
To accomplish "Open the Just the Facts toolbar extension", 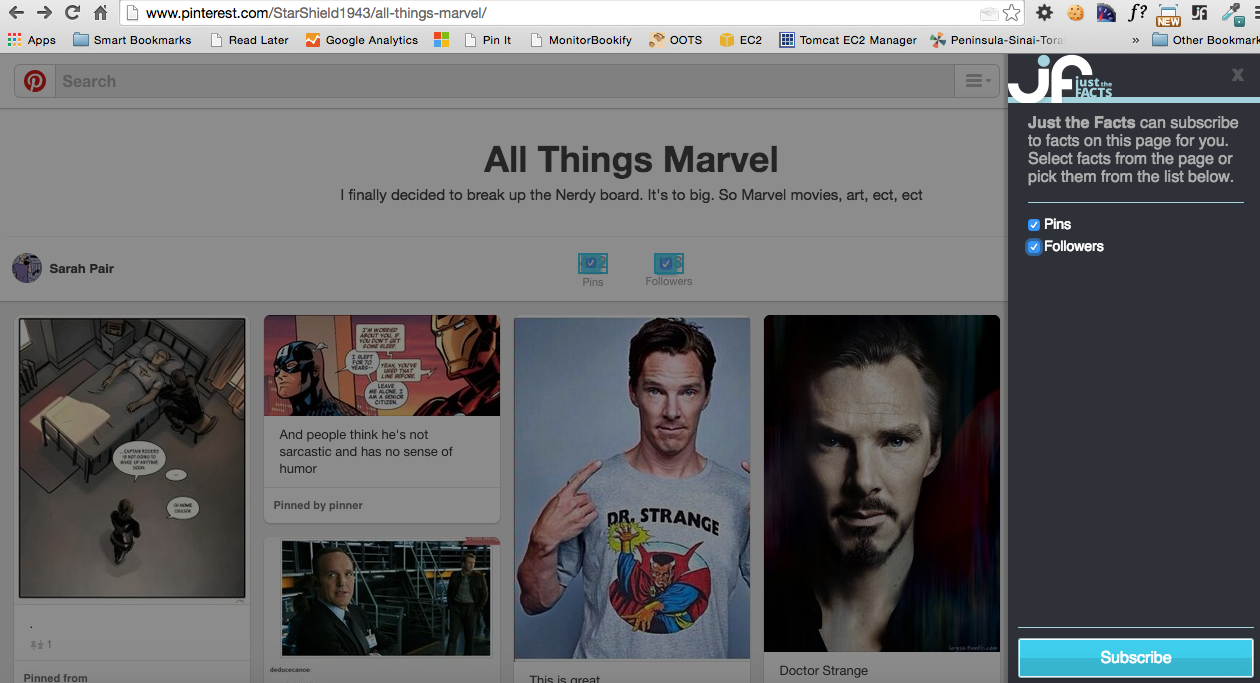I will [1200, 13].
